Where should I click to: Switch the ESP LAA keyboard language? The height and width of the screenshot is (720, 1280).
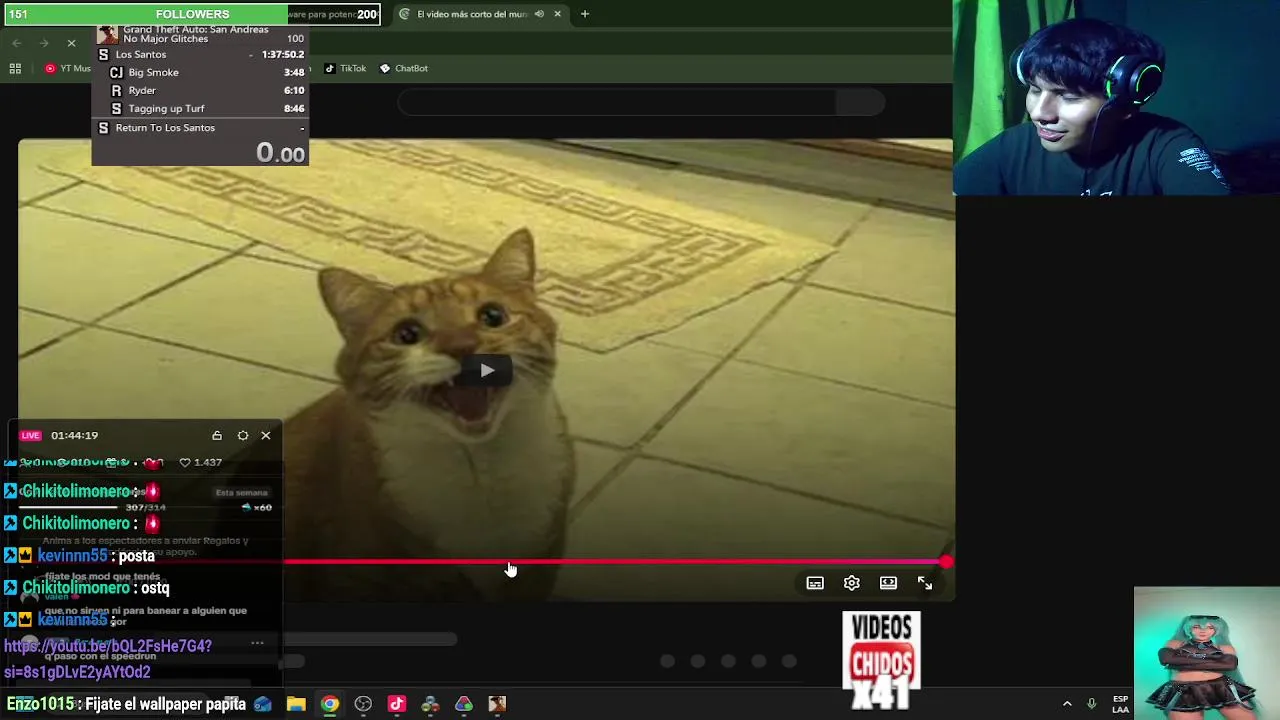coord(1121,704)
